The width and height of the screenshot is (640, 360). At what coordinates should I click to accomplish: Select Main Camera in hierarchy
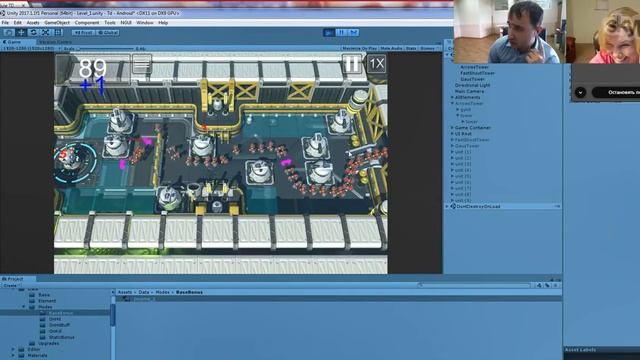coord(469,91)
